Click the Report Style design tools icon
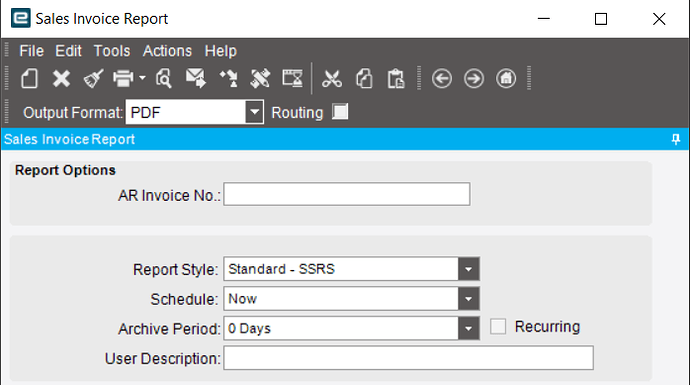 [260, 79]
